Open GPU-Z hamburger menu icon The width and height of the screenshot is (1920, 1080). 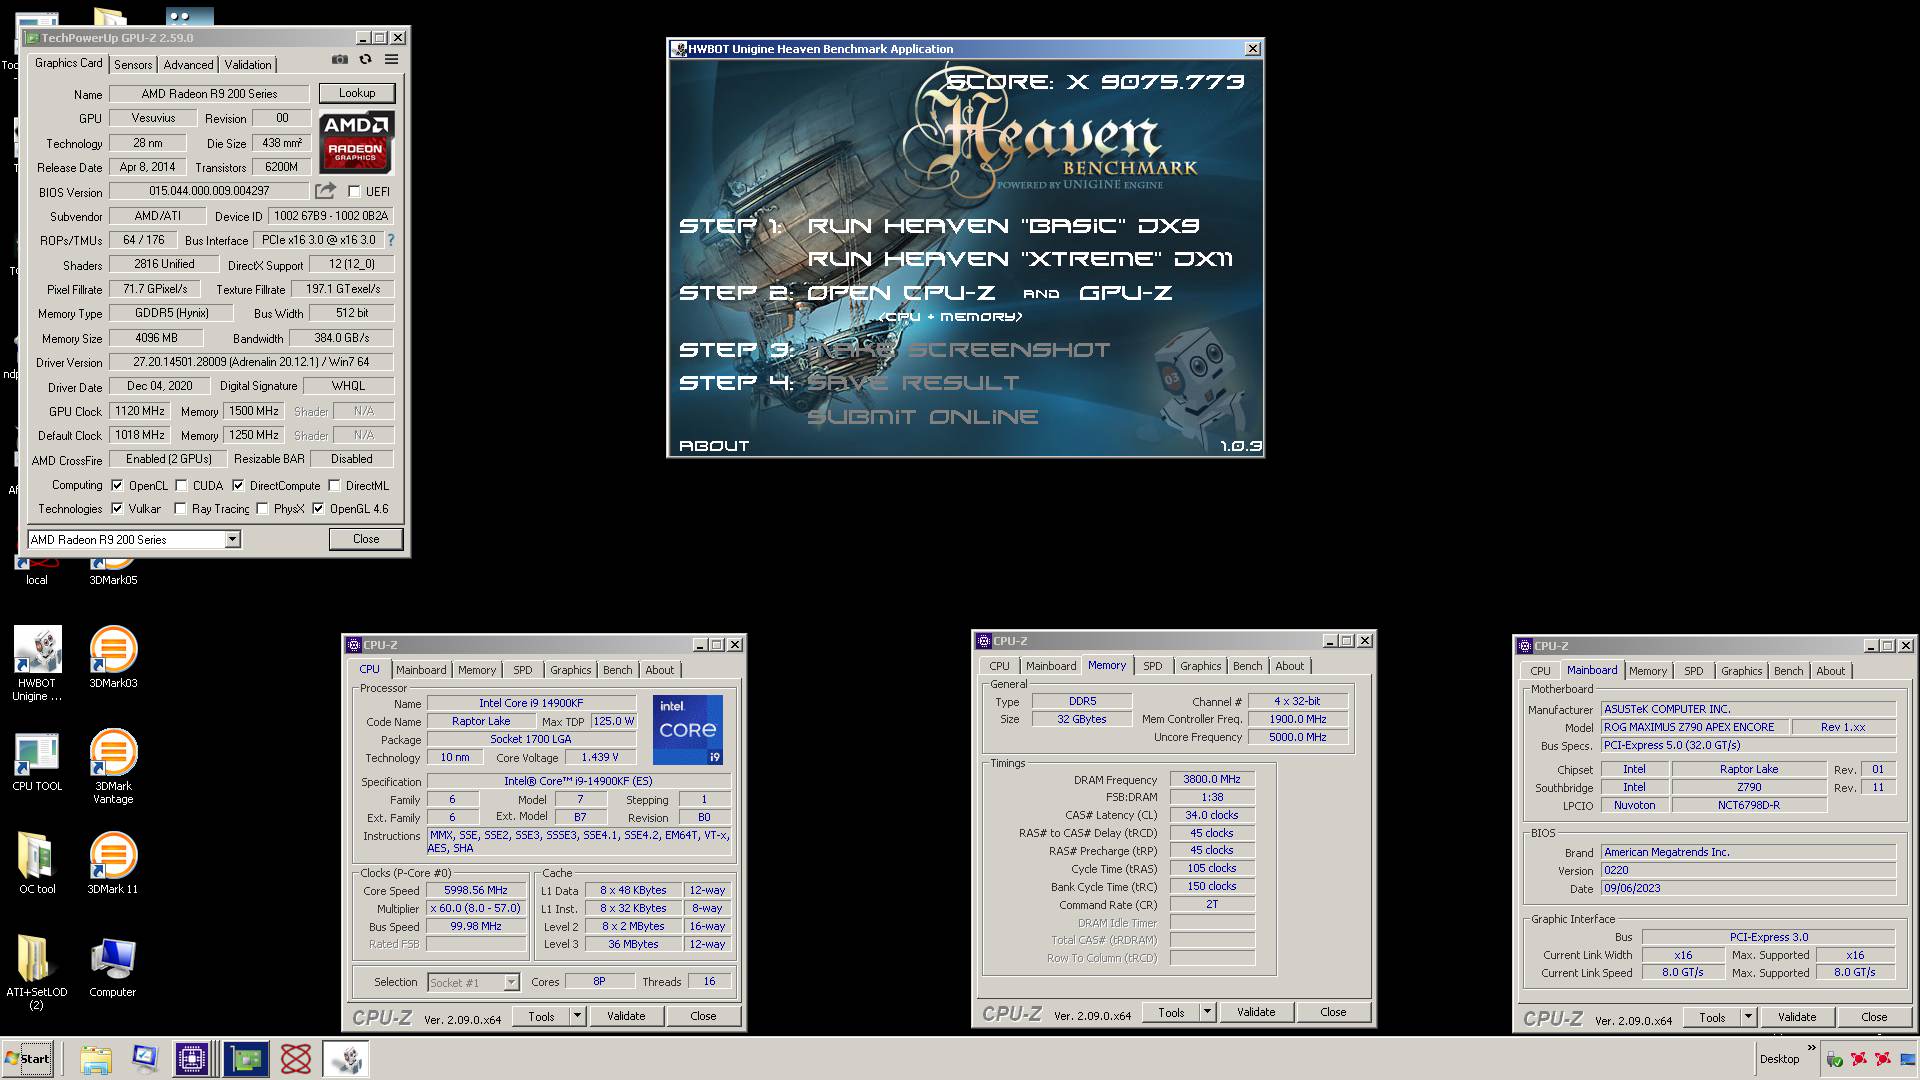[x=392, y=60]
